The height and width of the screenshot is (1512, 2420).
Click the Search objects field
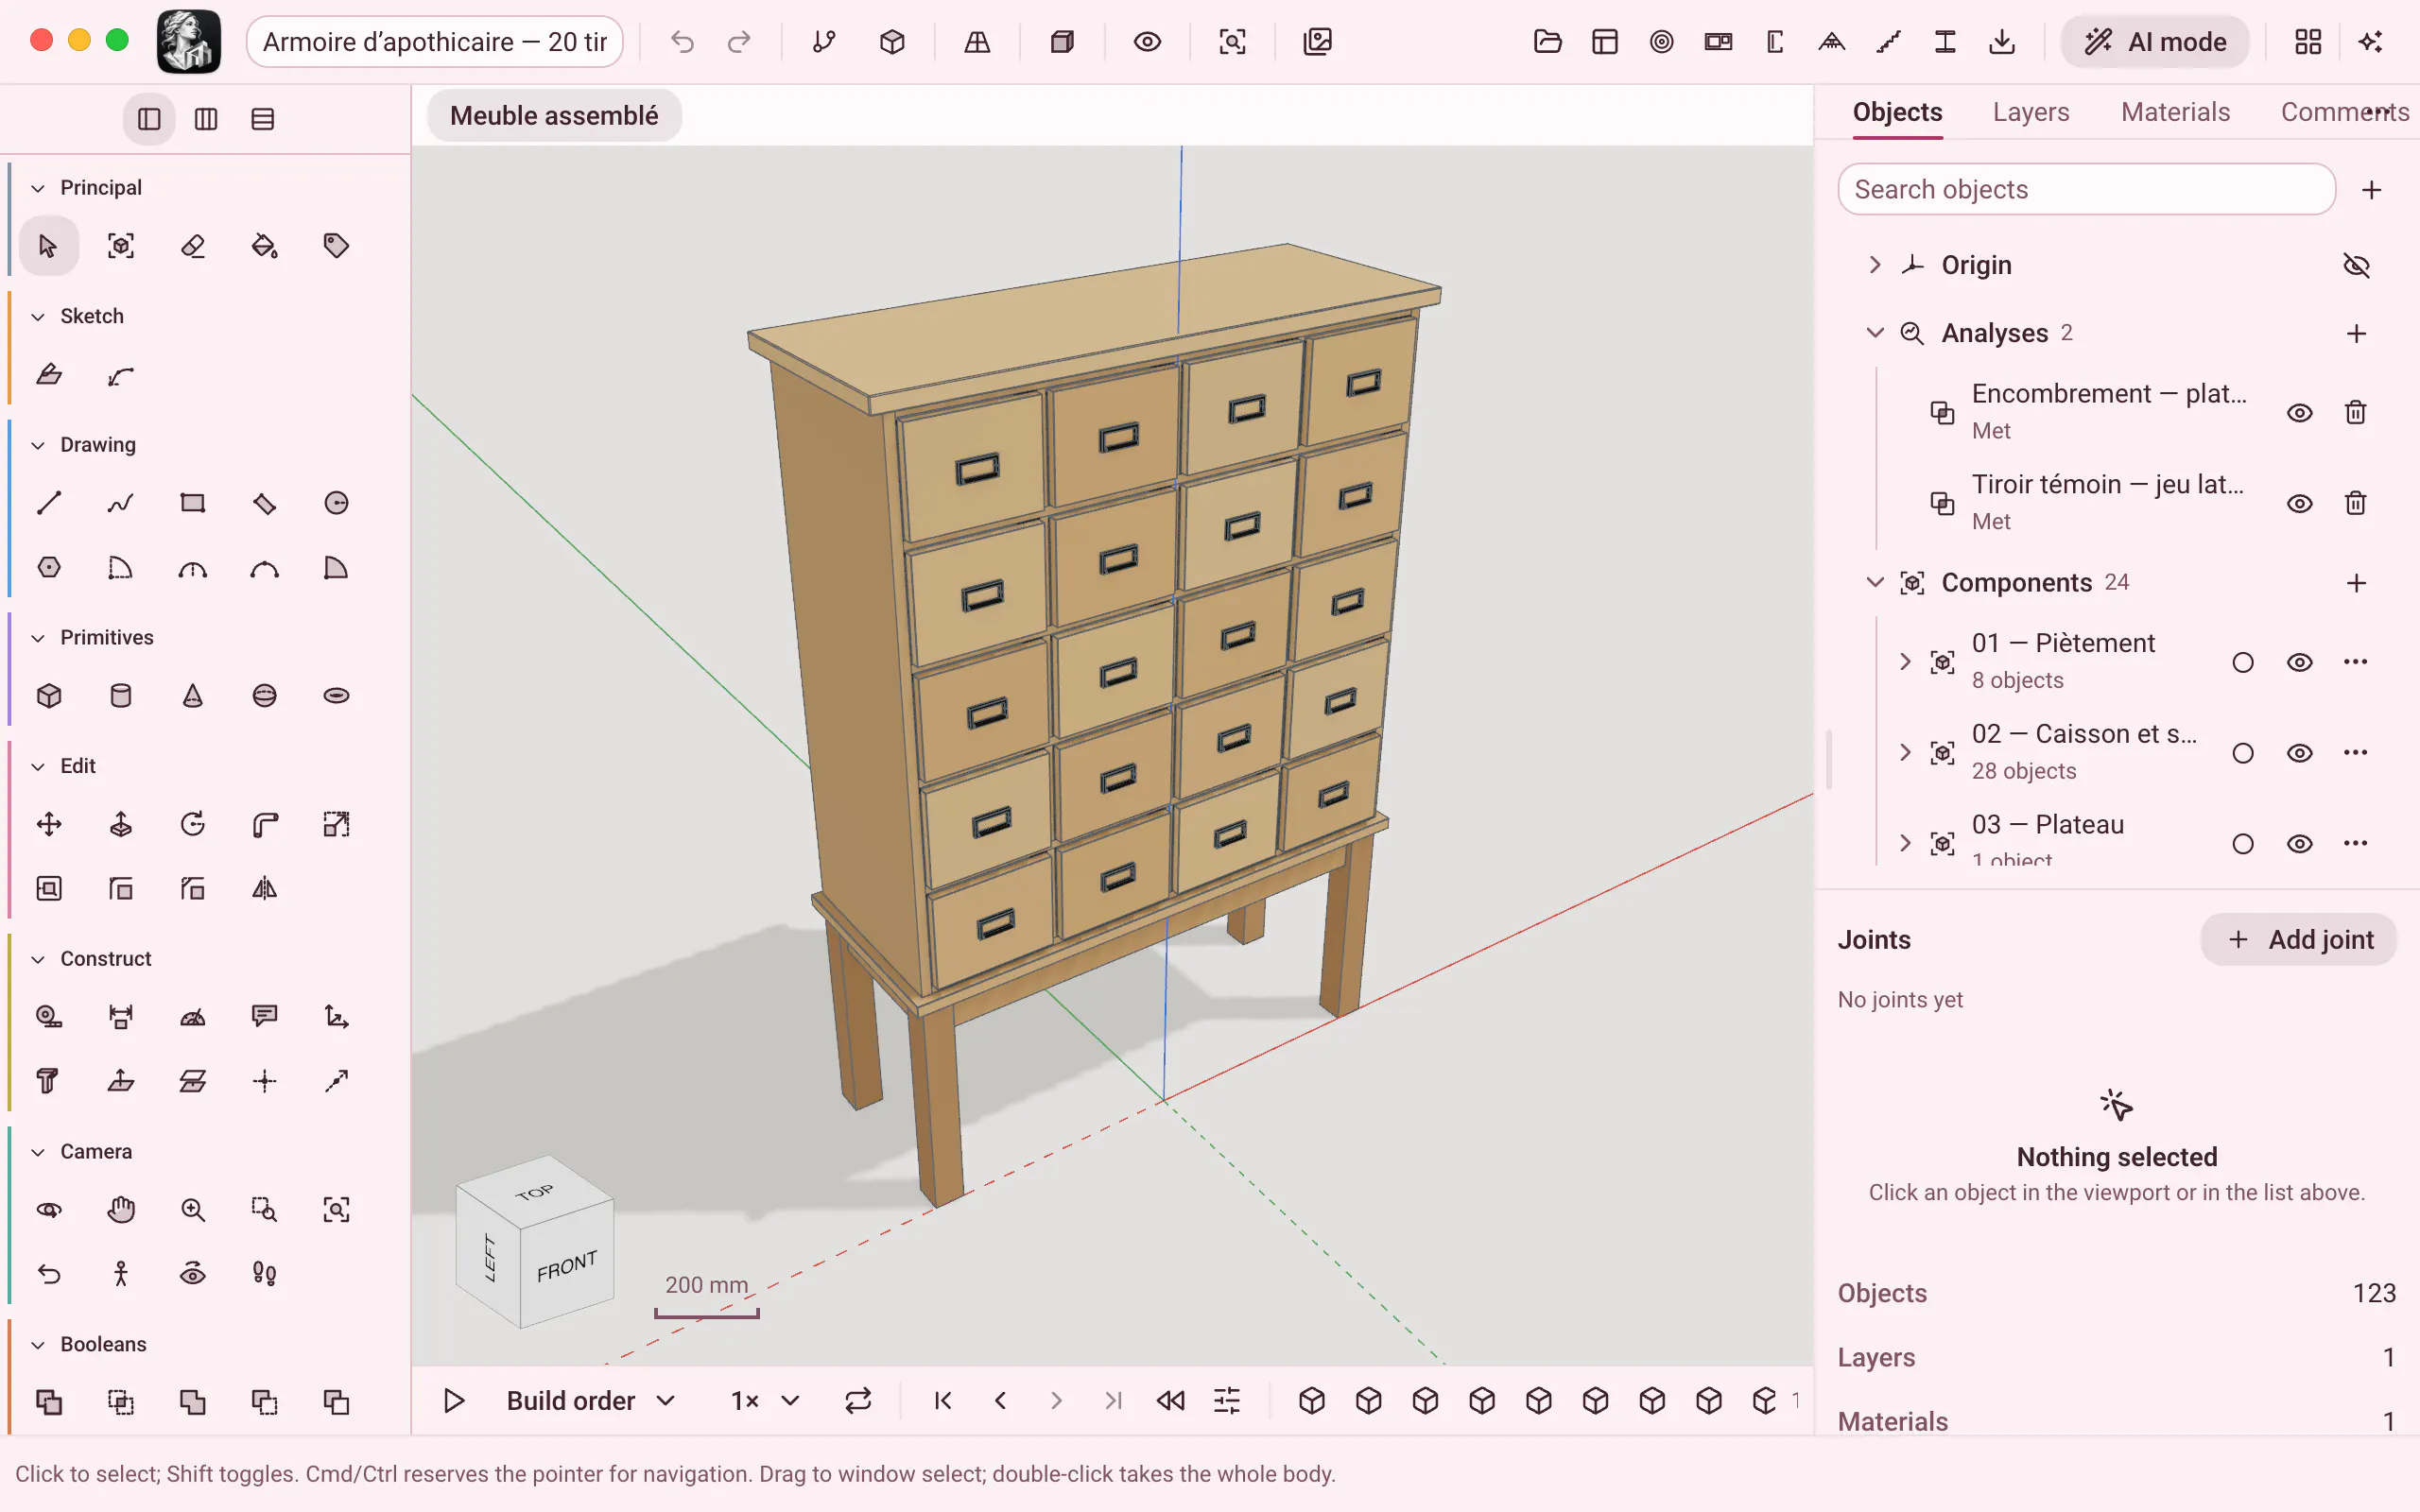click(x=2086, y=190)
